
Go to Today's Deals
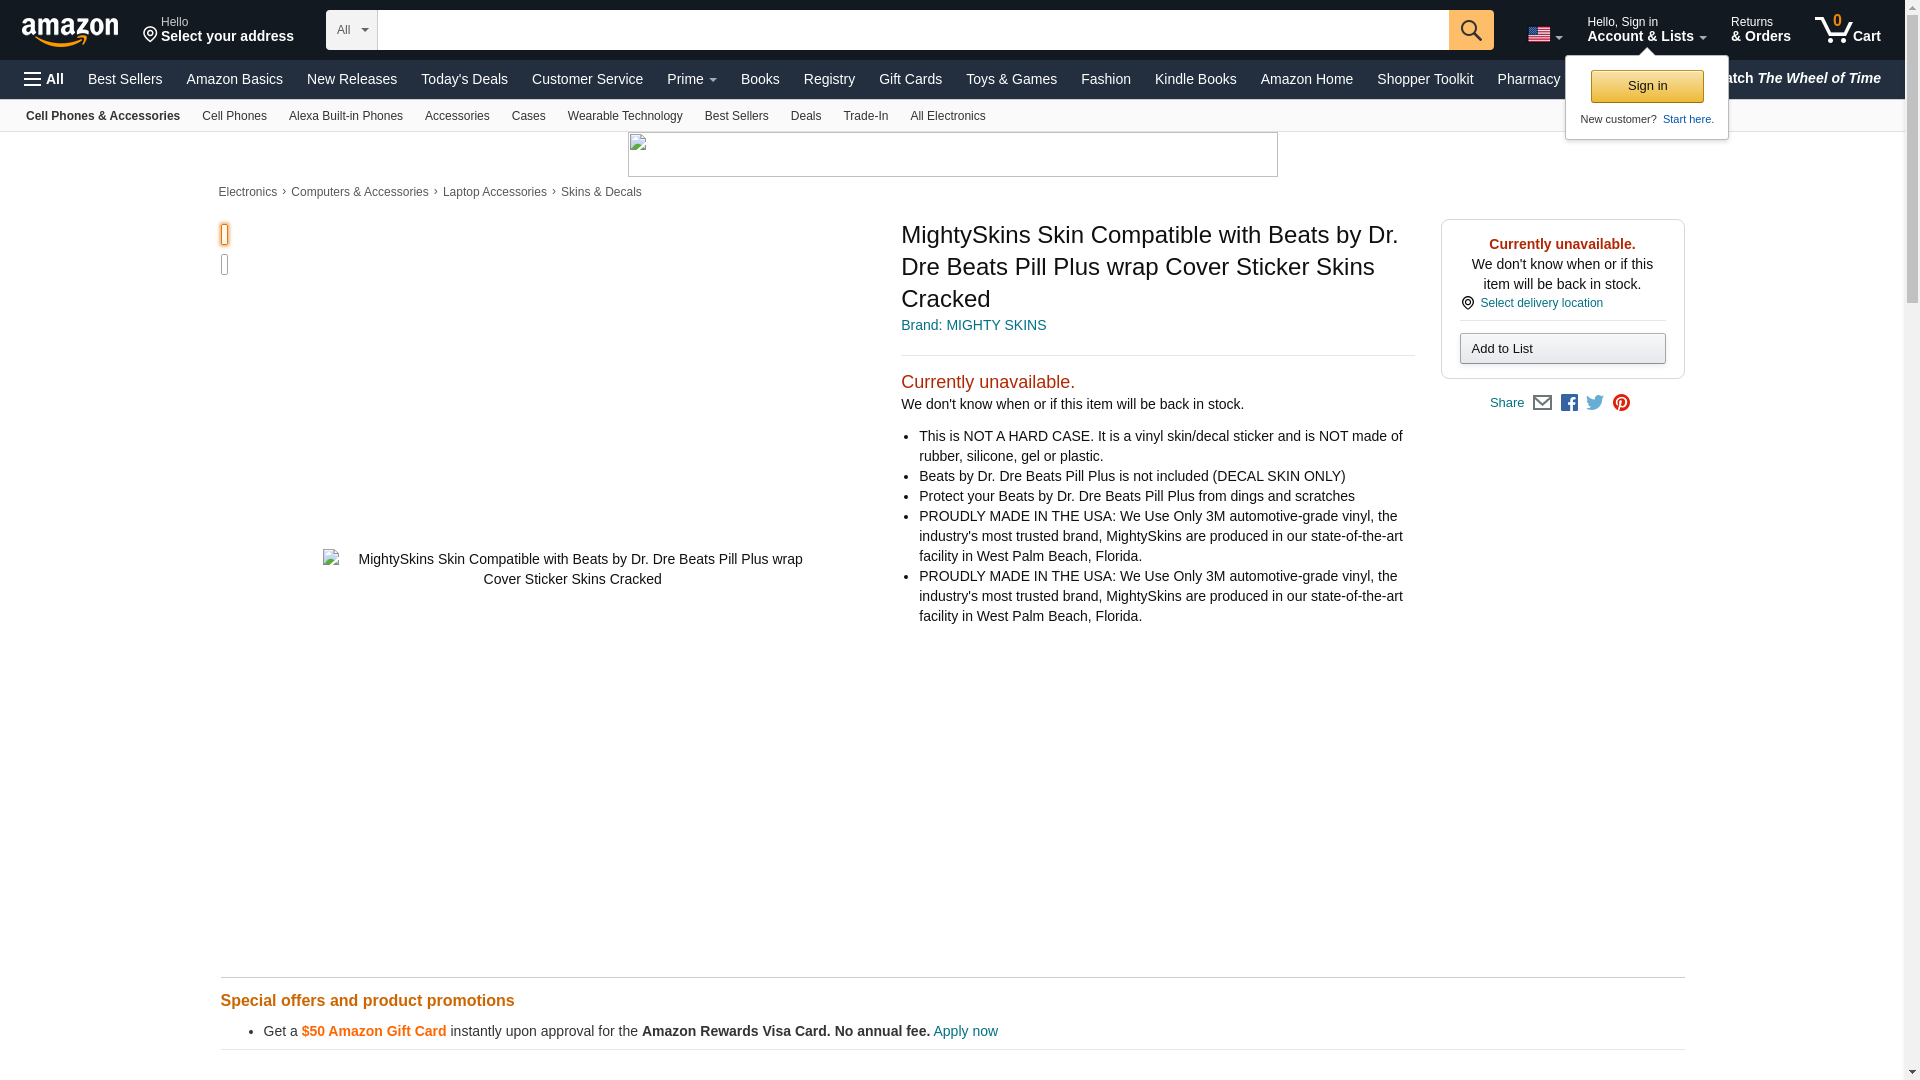(x=464, y=79)
